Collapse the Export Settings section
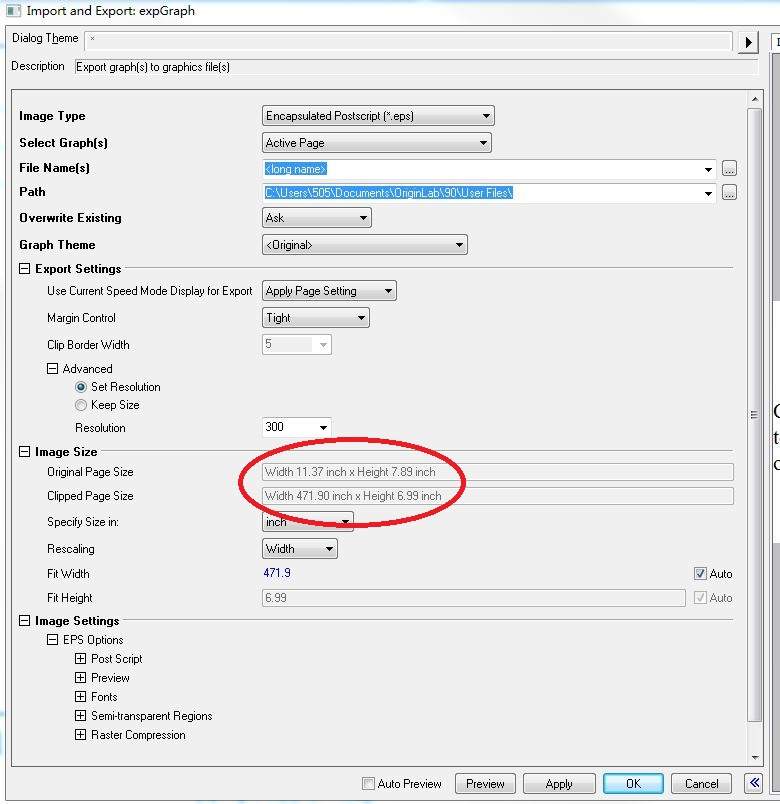Screen dimensions: 780x804 25,269
